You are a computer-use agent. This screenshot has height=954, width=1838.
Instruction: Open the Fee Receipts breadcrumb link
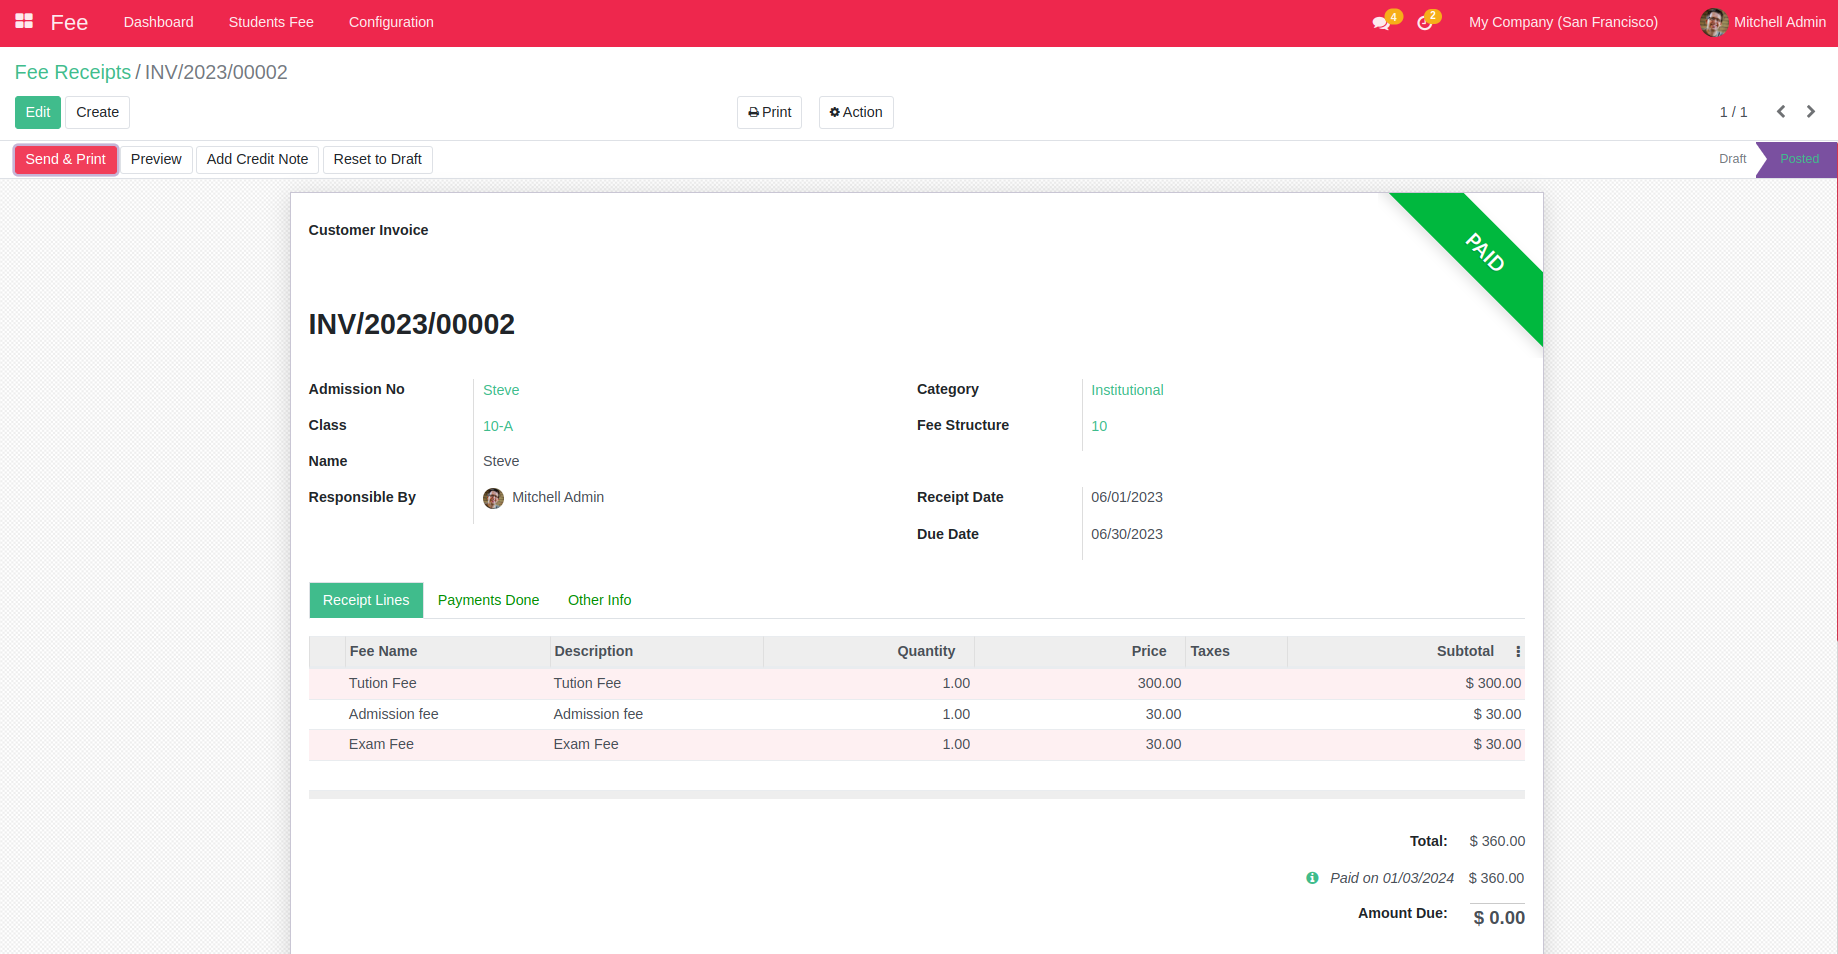(73, 72)
